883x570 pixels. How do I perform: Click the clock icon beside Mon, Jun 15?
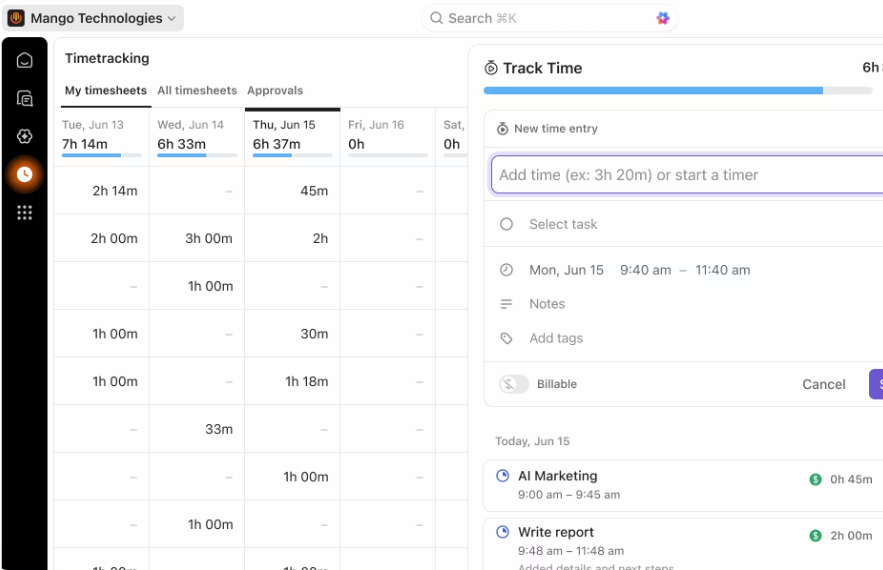(506, 270)
